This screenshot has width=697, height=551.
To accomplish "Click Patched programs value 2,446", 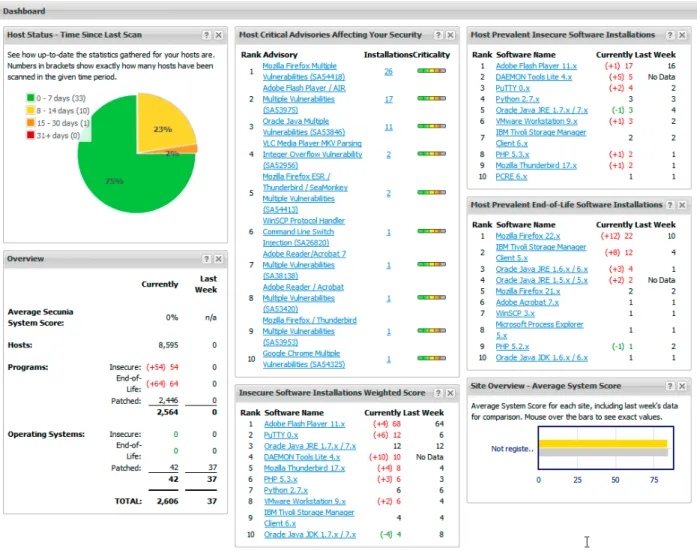I will 168,400.
